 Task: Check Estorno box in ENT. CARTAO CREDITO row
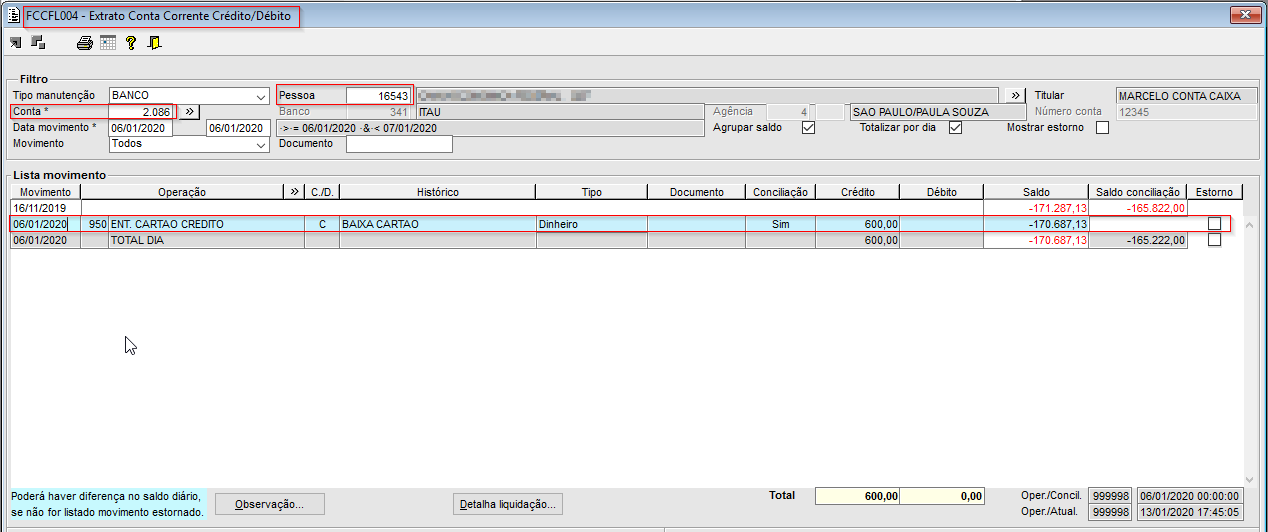pyautogui.click(x=1214, y=224)
